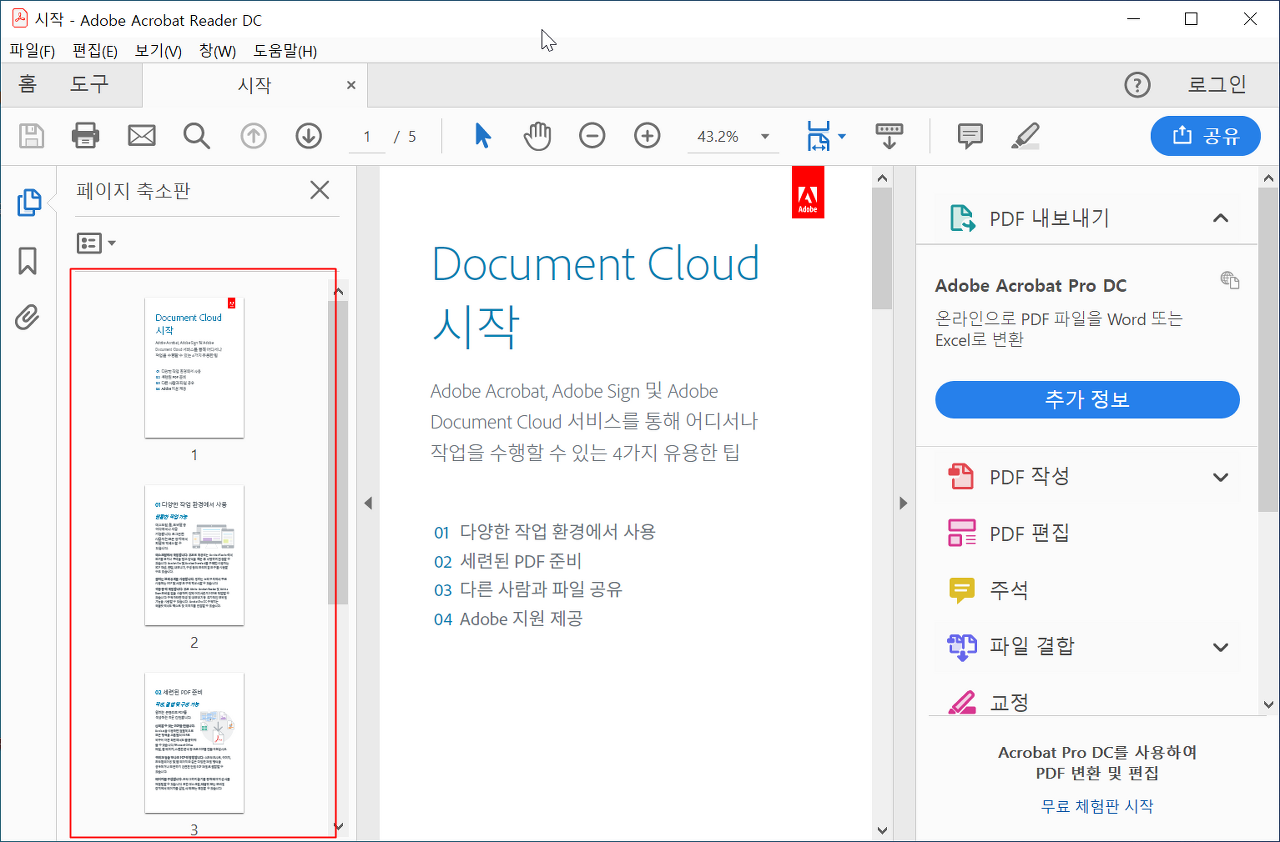
Task: Collapse the right tools pane arrow
Action: pyautogui.click(x=904, y=503)
